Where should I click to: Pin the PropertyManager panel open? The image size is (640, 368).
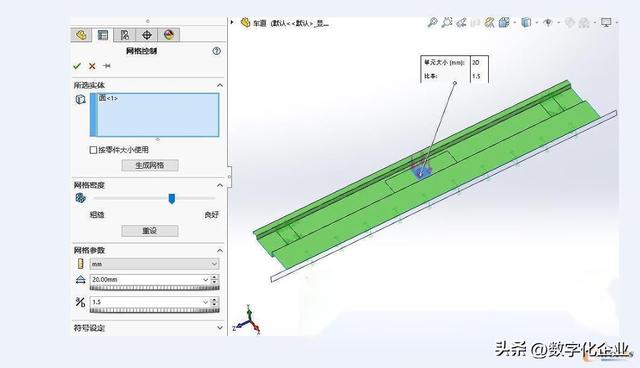(107, 66)
